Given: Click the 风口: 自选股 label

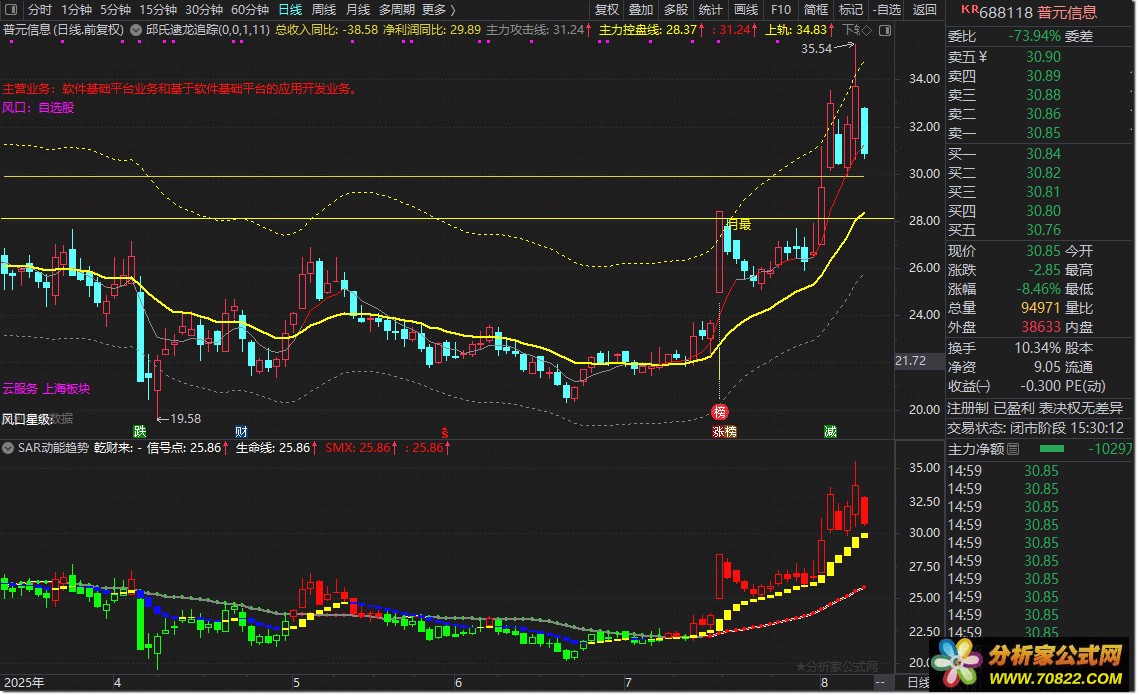Looking at the screenshot, I should click(38, 107).
